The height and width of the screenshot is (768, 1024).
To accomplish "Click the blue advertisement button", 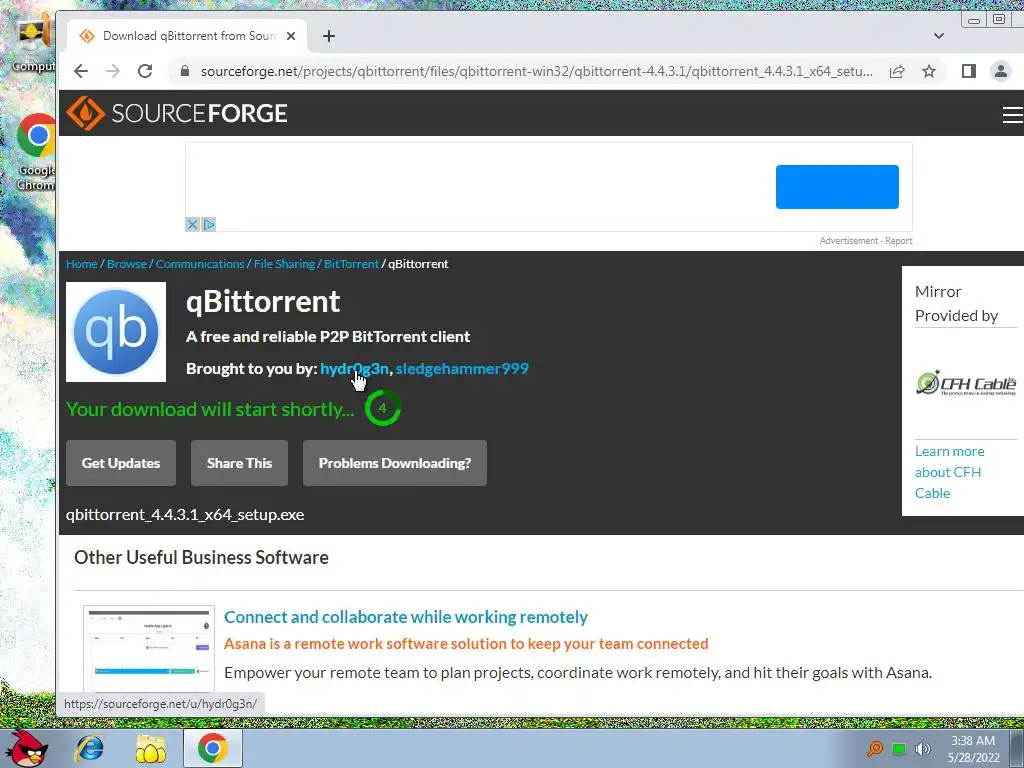I will (x=837, y=187).
